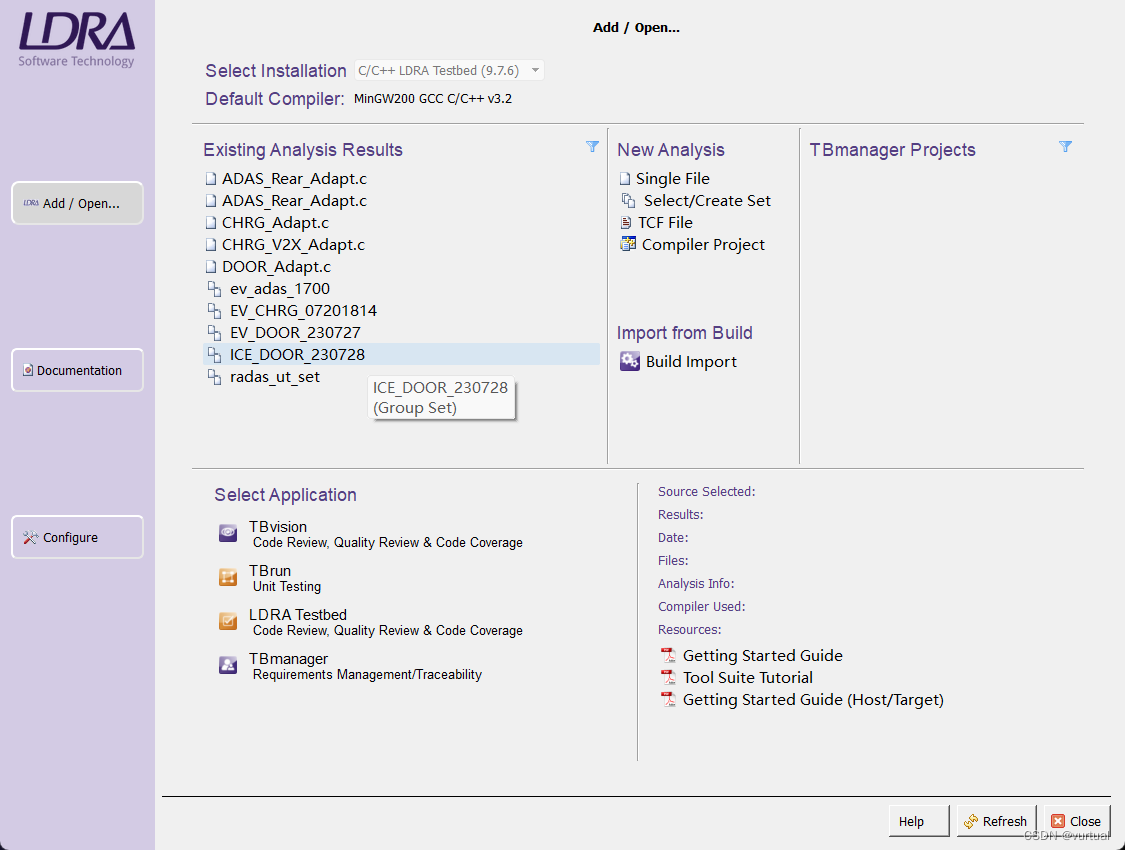1125x850 pixels.
Task: Open the Documentation sidebar button
Action: point(77,370)
